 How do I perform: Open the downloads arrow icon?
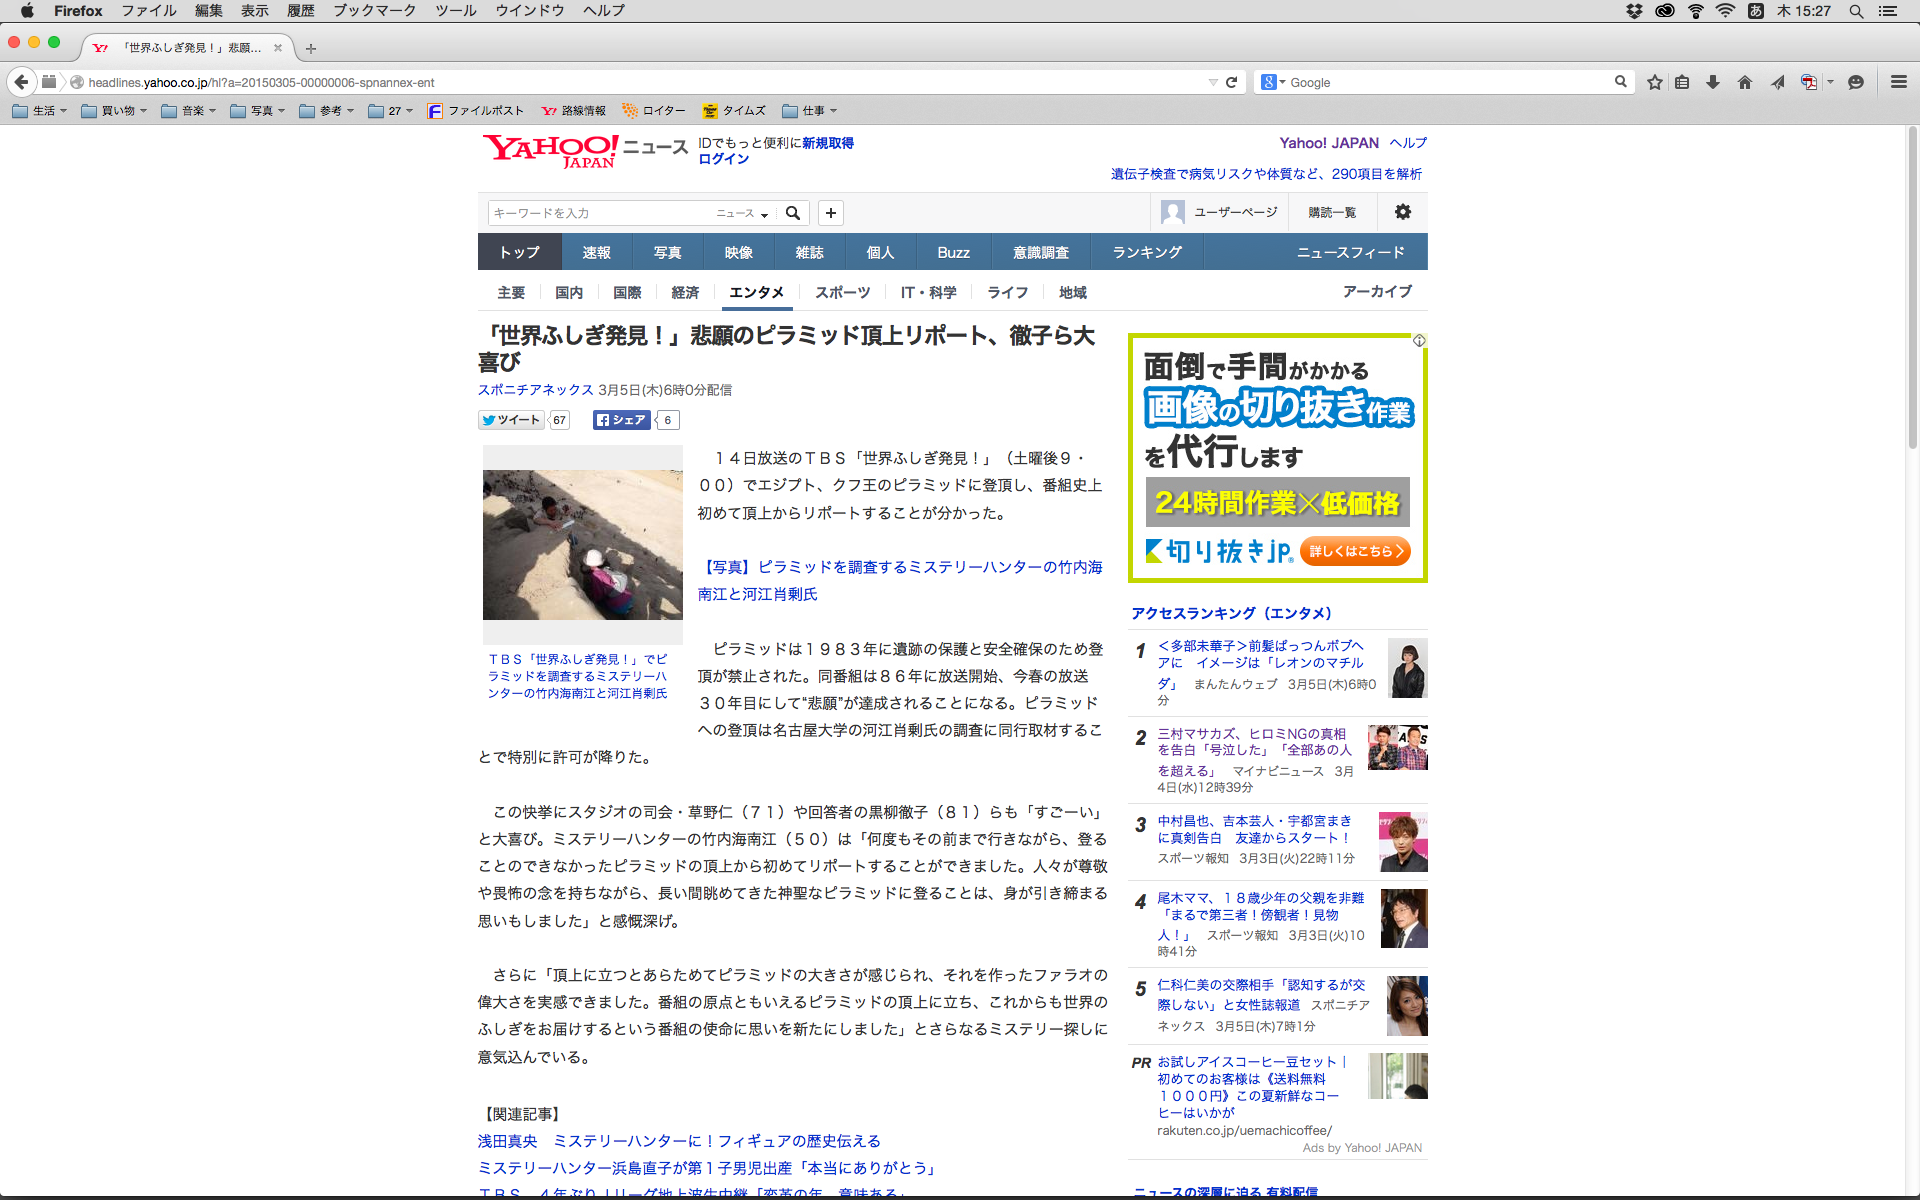[1713, 82]
